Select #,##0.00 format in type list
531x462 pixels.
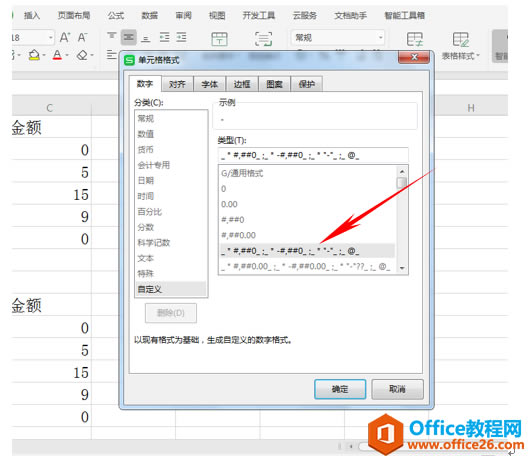307,235
